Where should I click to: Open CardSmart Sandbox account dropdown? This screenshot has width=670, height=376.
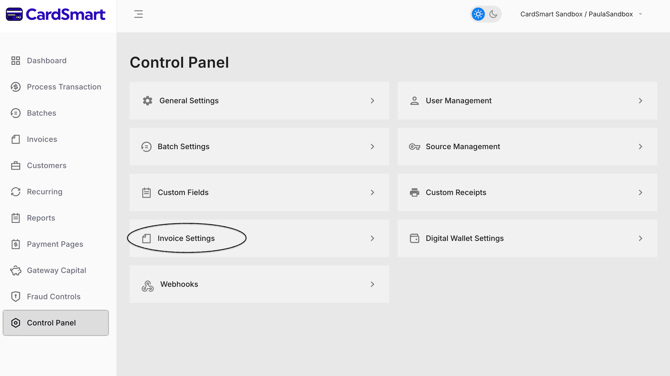[x=581, y=14]
